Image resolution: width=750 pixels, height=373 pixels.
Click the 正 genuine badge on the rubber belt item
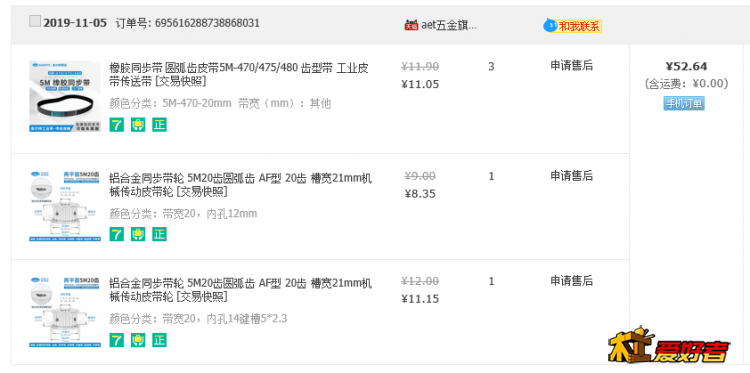159,125
